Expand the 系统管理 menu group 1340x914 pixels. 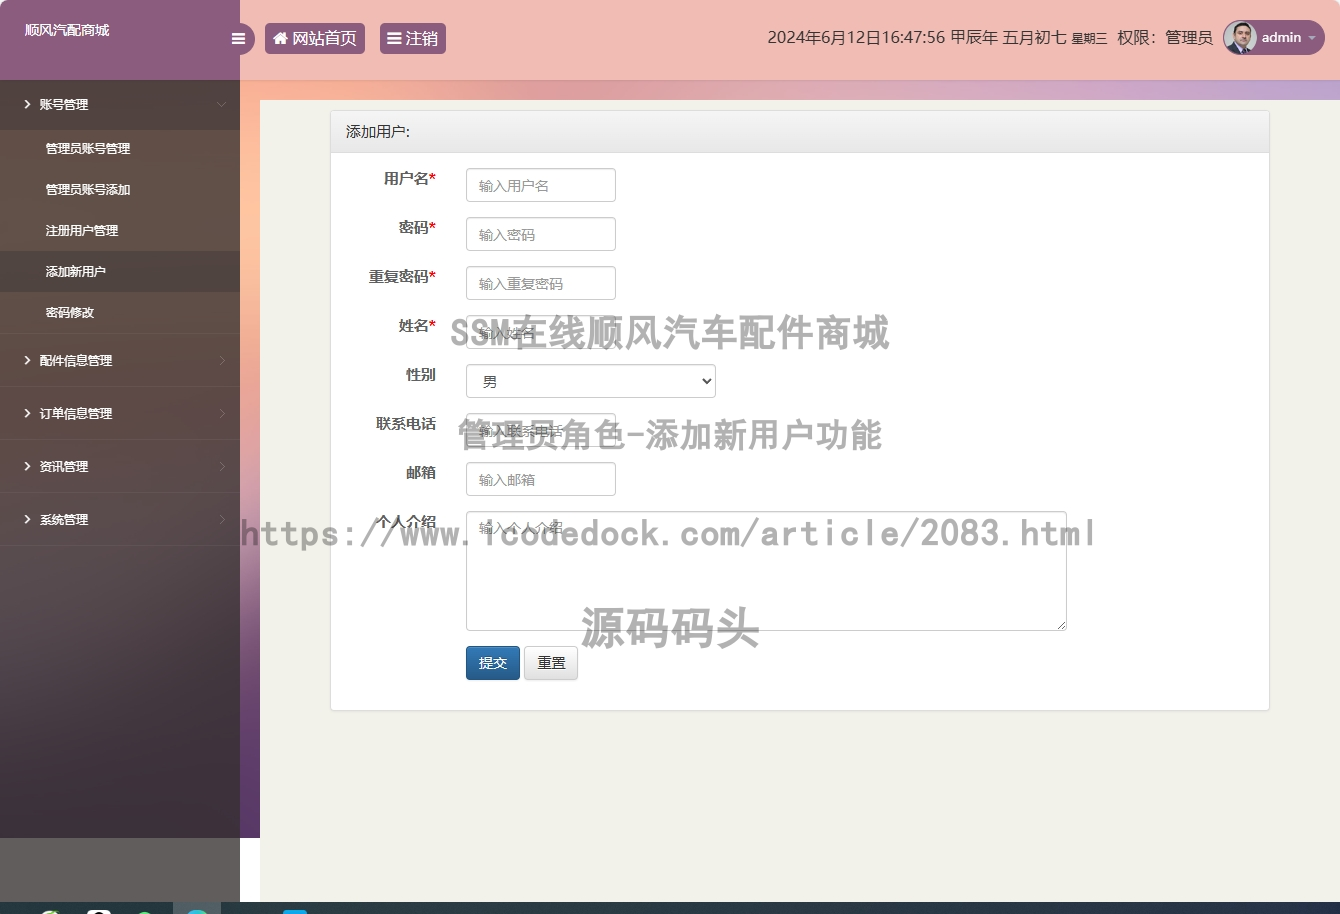(120, 519)
